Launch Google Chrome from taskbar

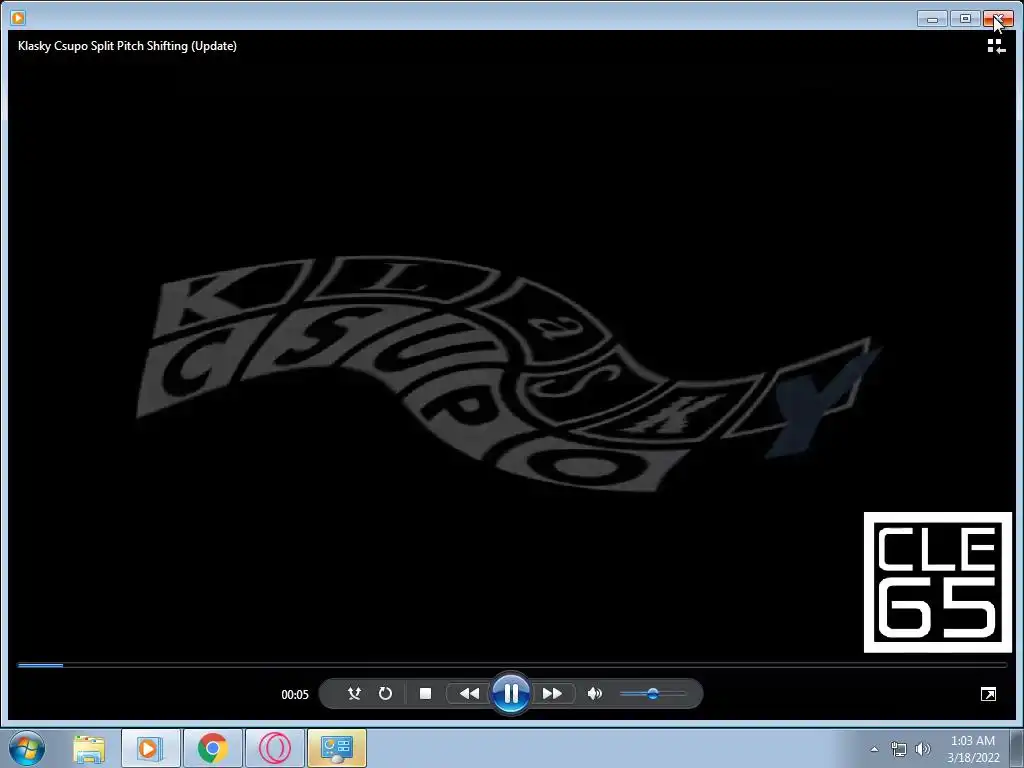[212, 748]
